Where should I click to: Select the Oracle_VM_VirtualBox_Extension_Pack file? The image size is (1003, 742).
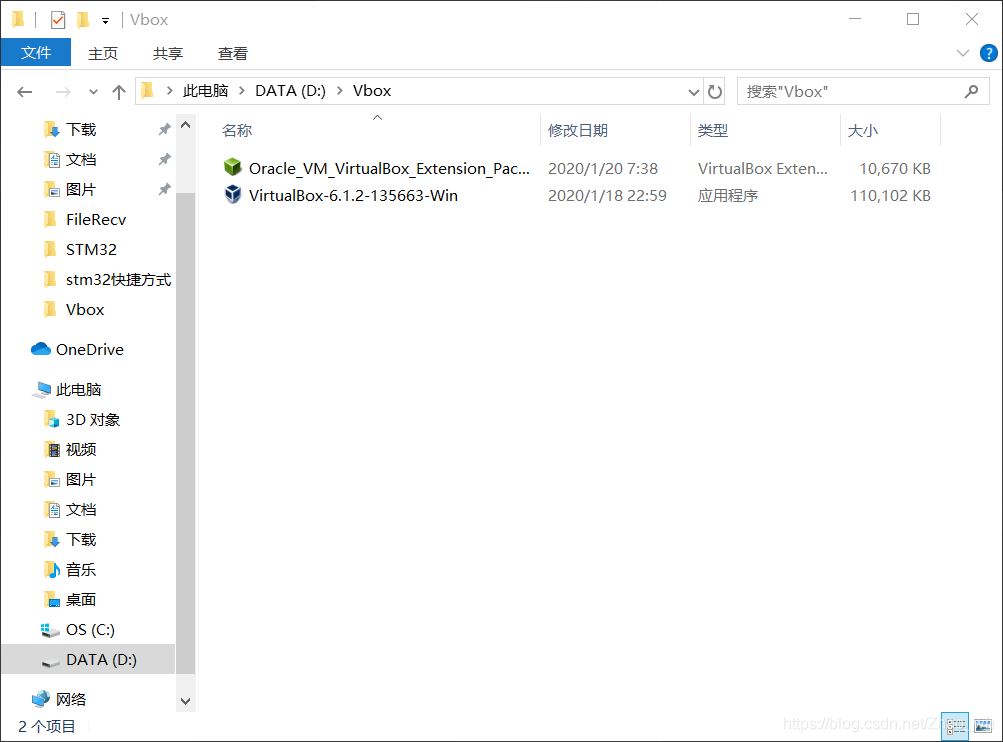389,168
